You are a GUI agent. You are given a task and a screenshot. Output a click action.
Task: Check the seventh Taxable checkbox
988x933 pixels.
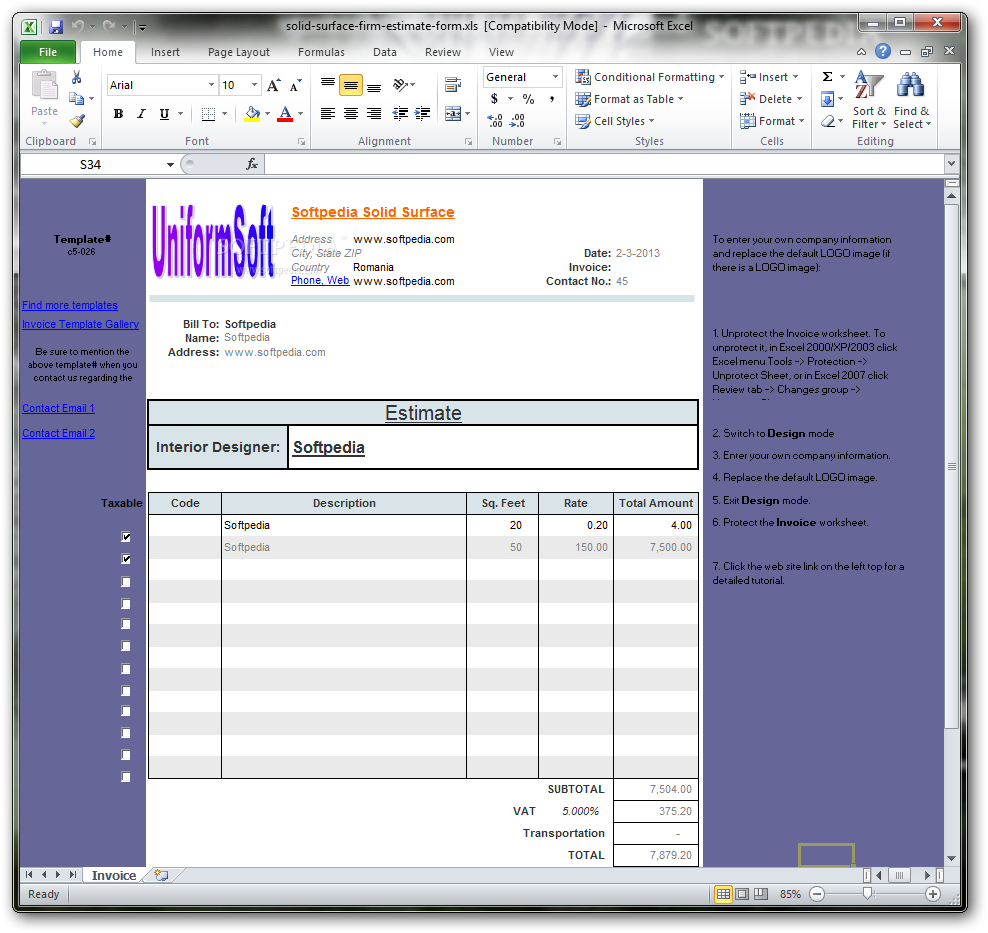126,669
